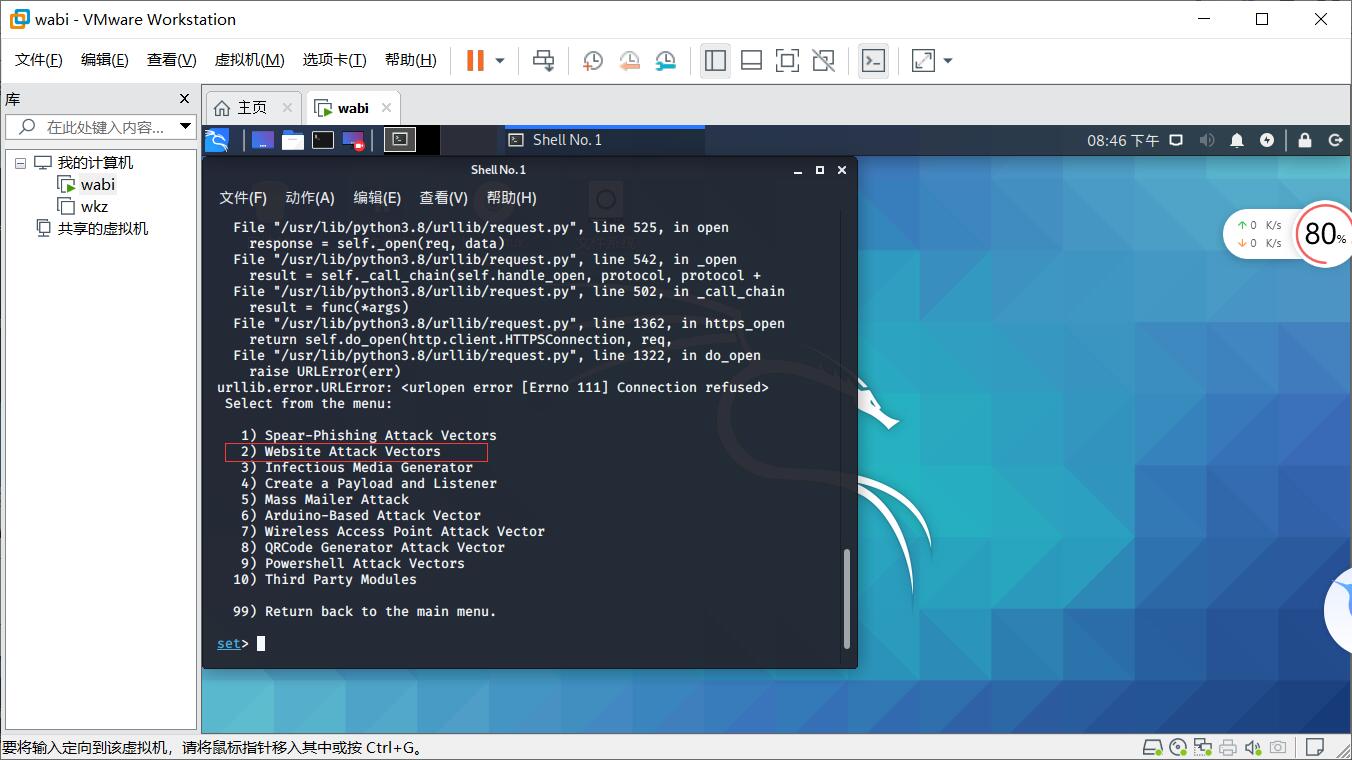Screen dimensions: 1352x760
Task: Open the Kali applications menu icon
Action: click(x=217, y=140)
